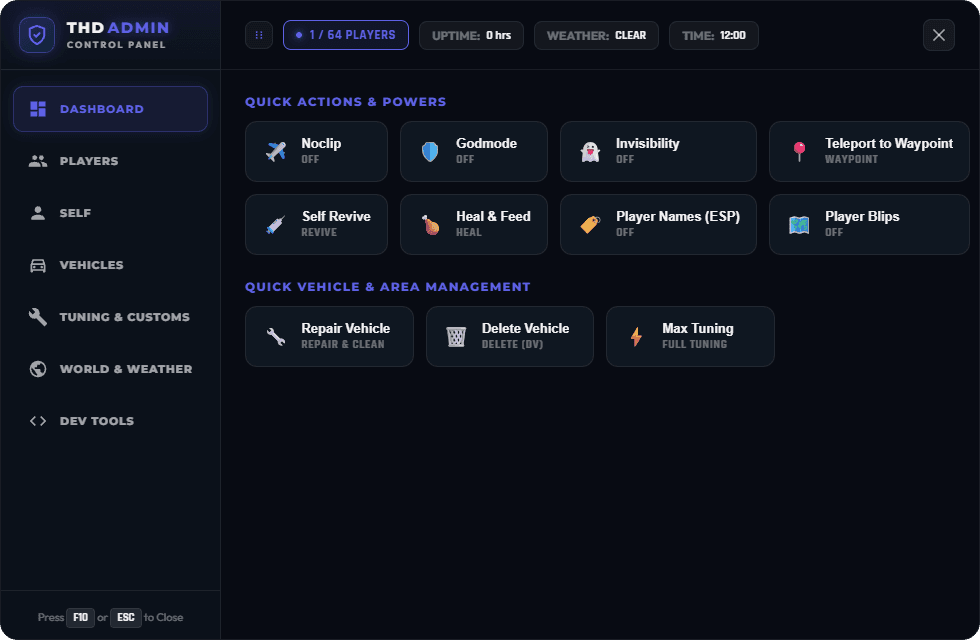Enable Player Names (ESP)
Image resolution: width=980 pixels, height=640 pixels.
[x=658, y=224]
